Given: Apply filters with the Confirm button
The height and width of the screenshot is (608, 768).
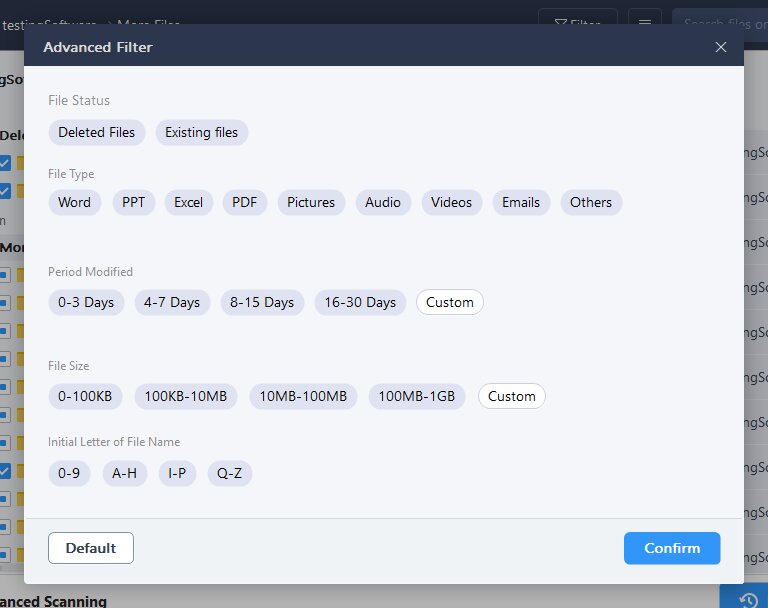Looking at the screenshot, I should [672, 548].
